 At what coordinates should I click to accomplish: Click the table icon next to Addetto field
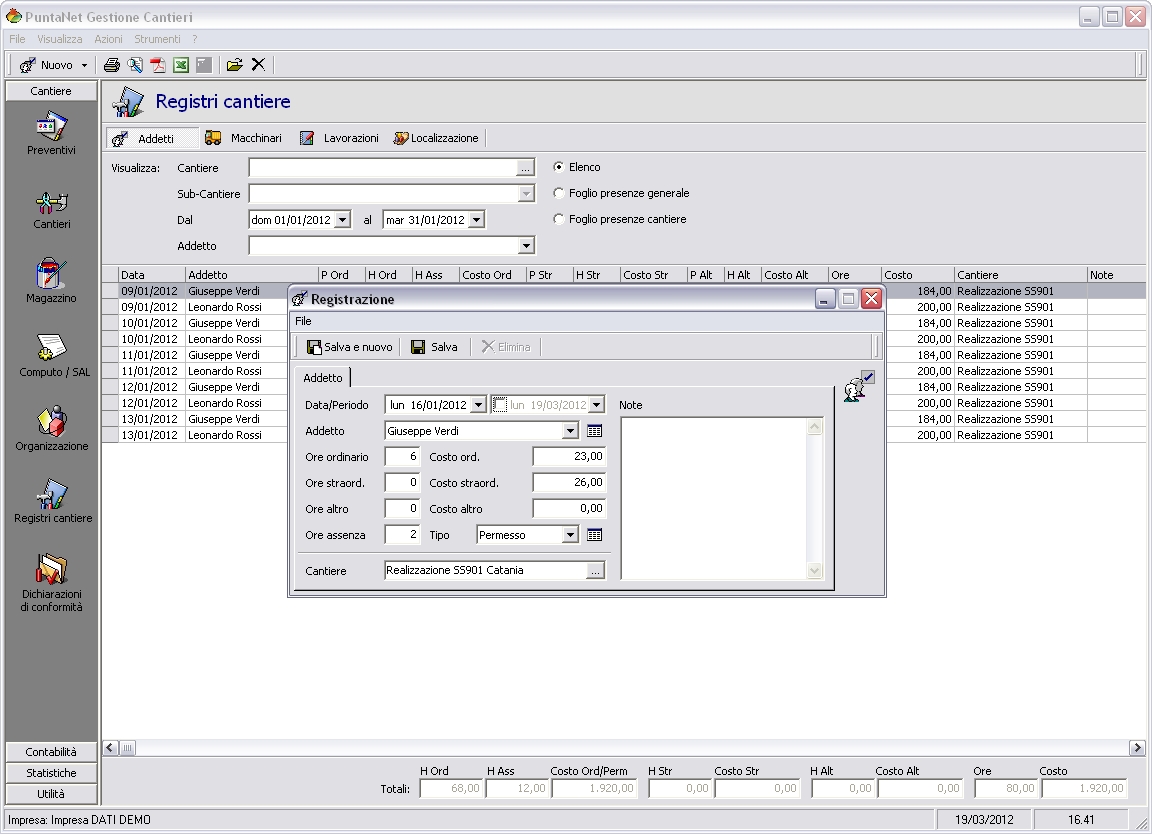595,431
